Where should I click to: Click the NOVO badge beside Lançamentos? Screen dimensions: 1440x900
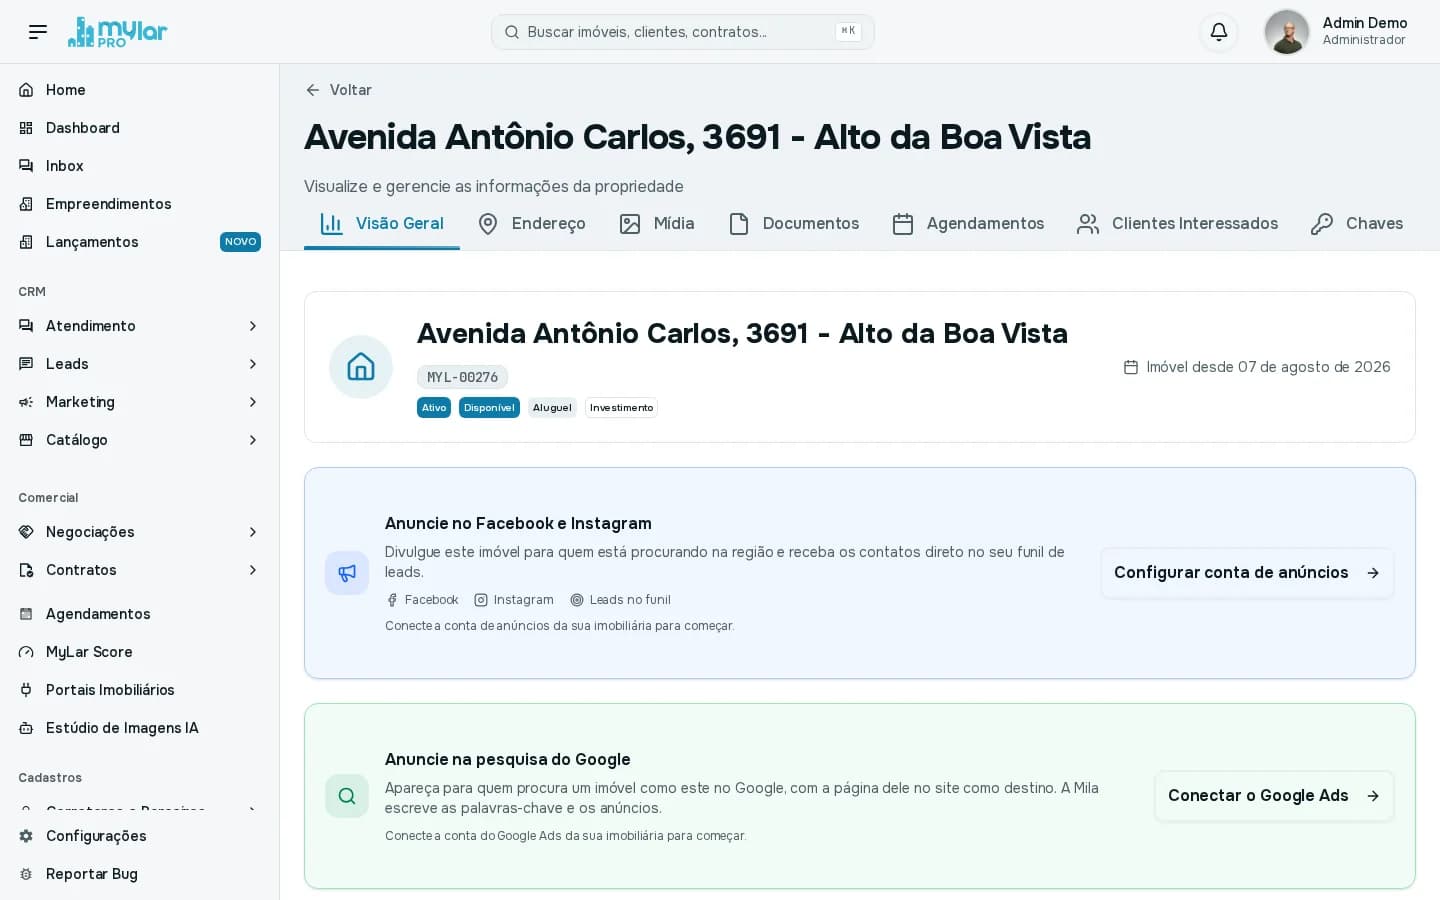coord(240,242)
